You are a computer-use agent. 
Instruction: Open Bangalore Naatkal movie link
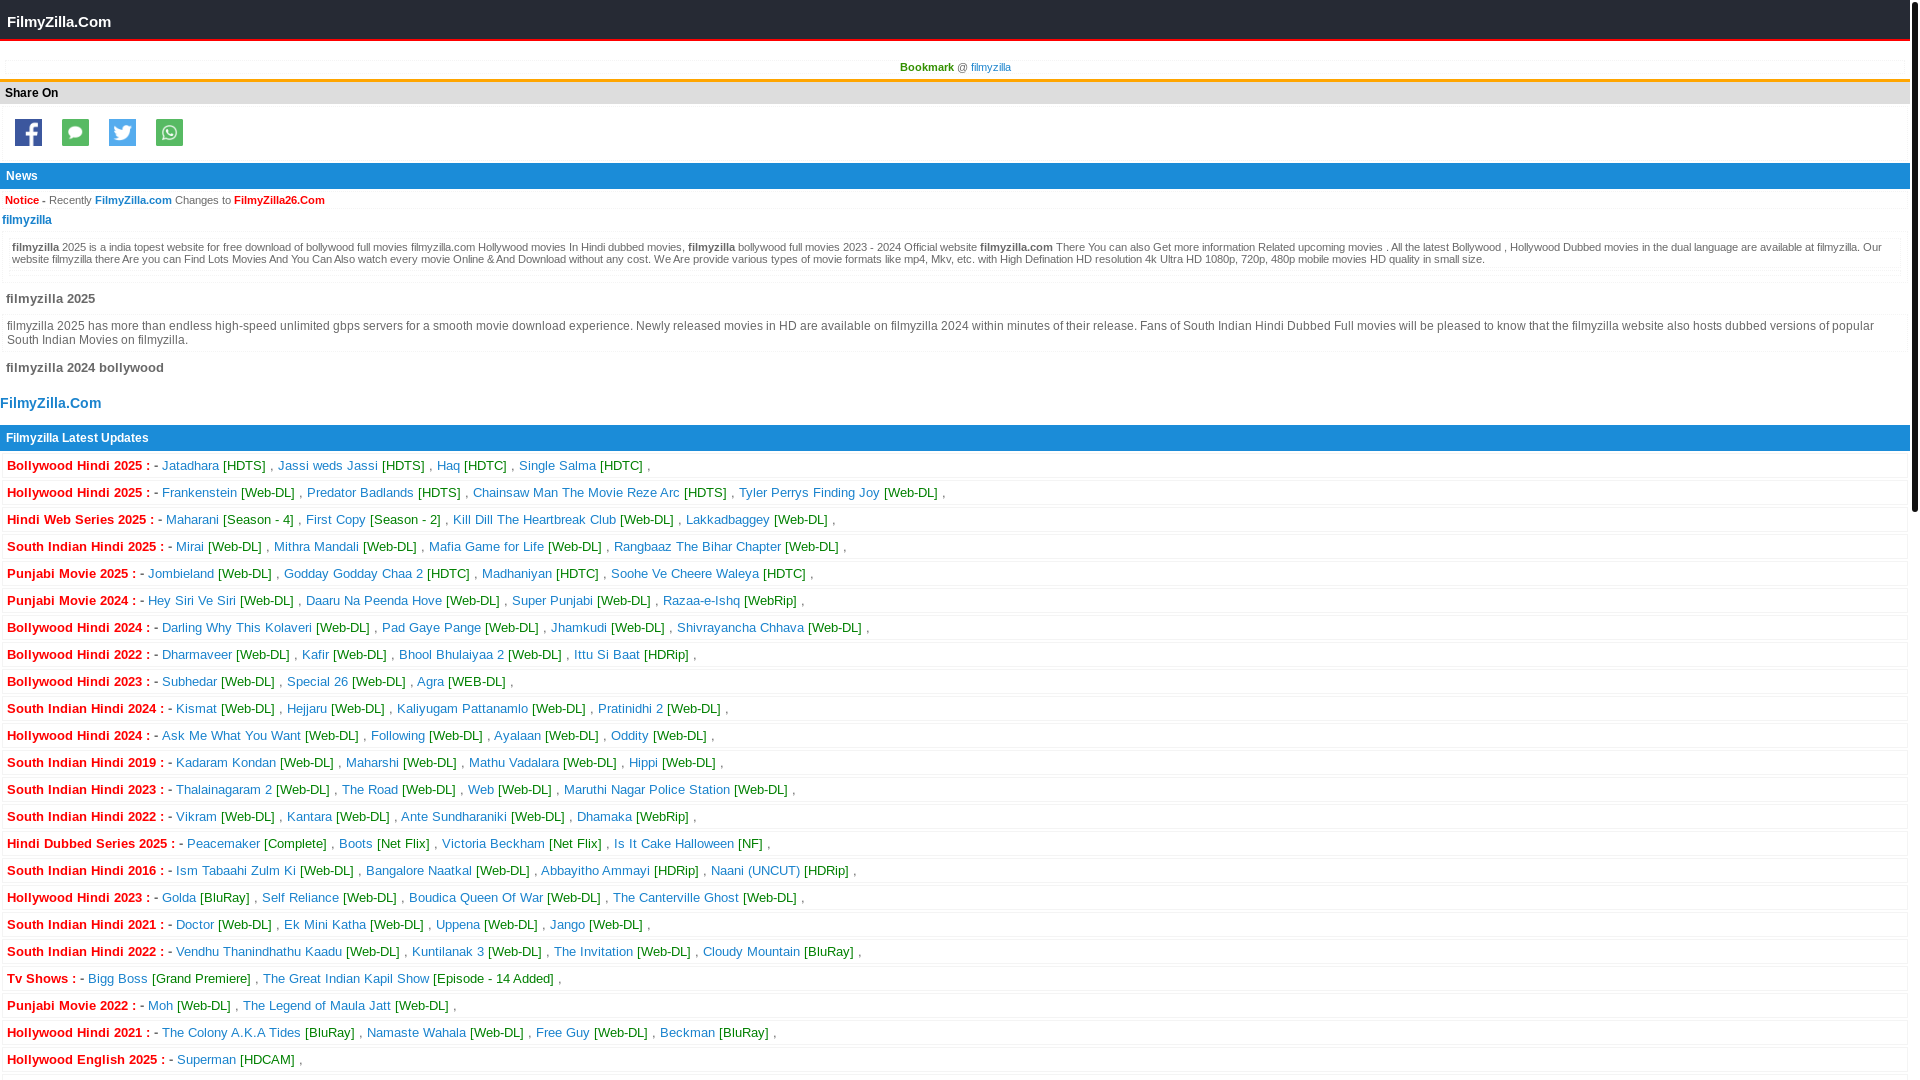pyautogui.click(x=419, y=871)
